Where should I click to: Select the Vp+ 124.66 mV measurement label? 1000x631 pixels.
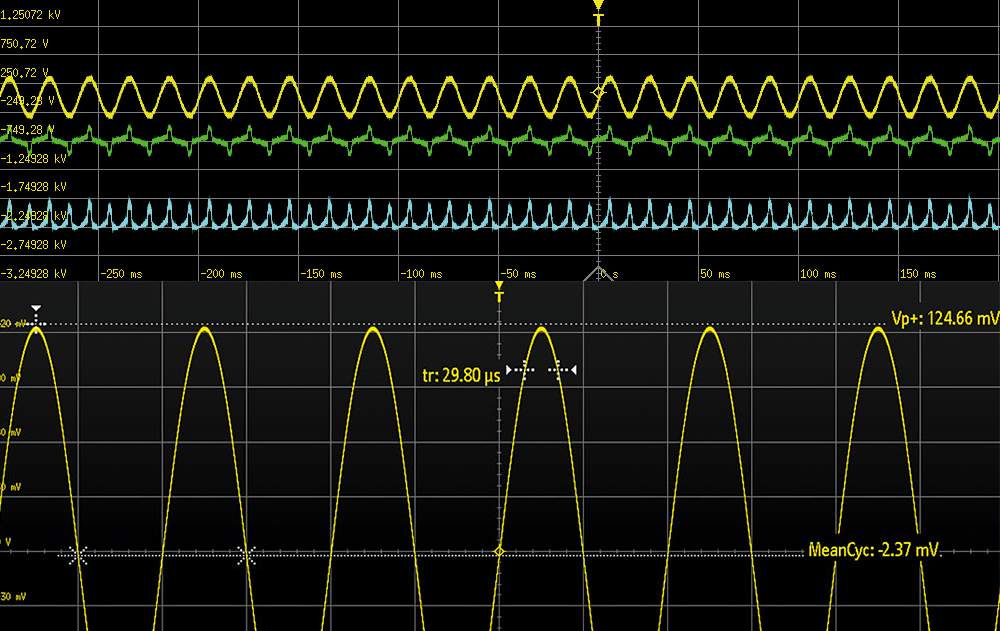click(x=944, y=319)
